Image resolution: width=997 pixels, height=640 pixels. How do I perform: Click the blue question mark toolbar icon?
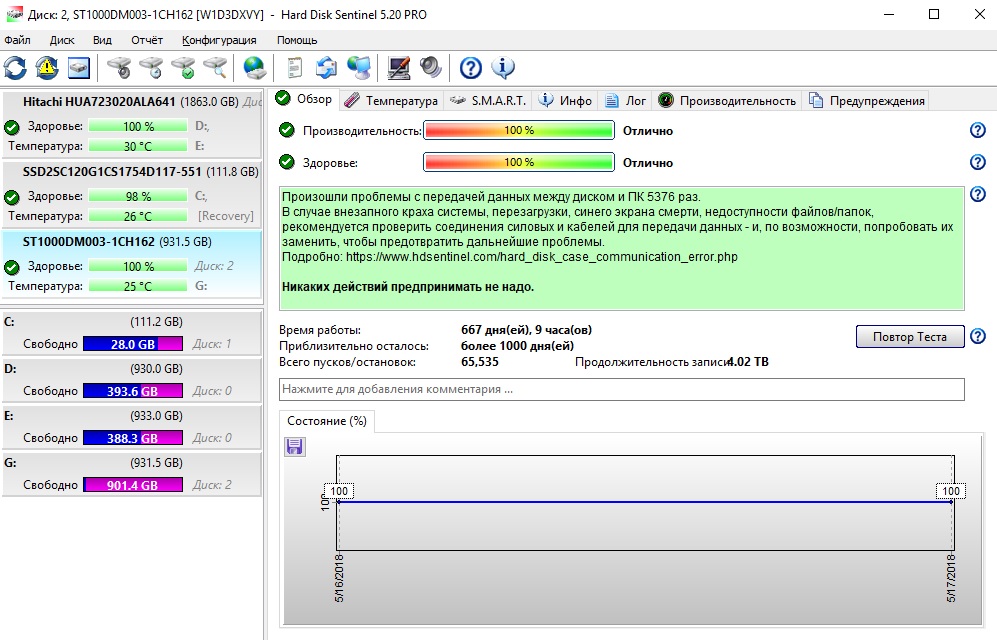pos(471,68)
